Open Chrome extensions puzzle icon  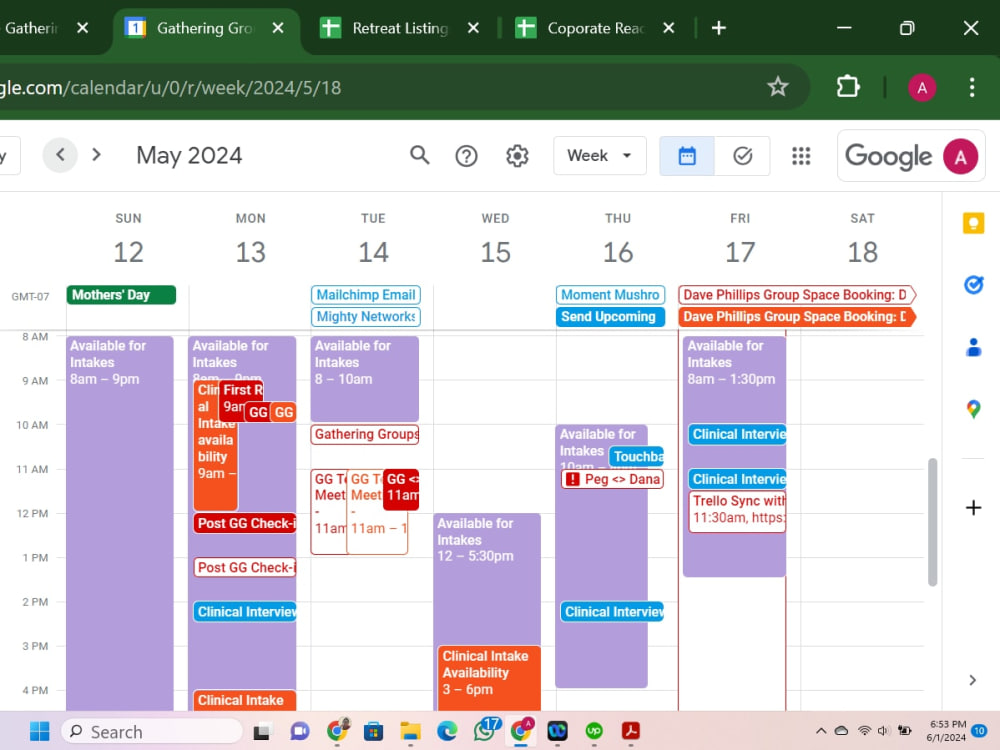[x=848, y=87]
